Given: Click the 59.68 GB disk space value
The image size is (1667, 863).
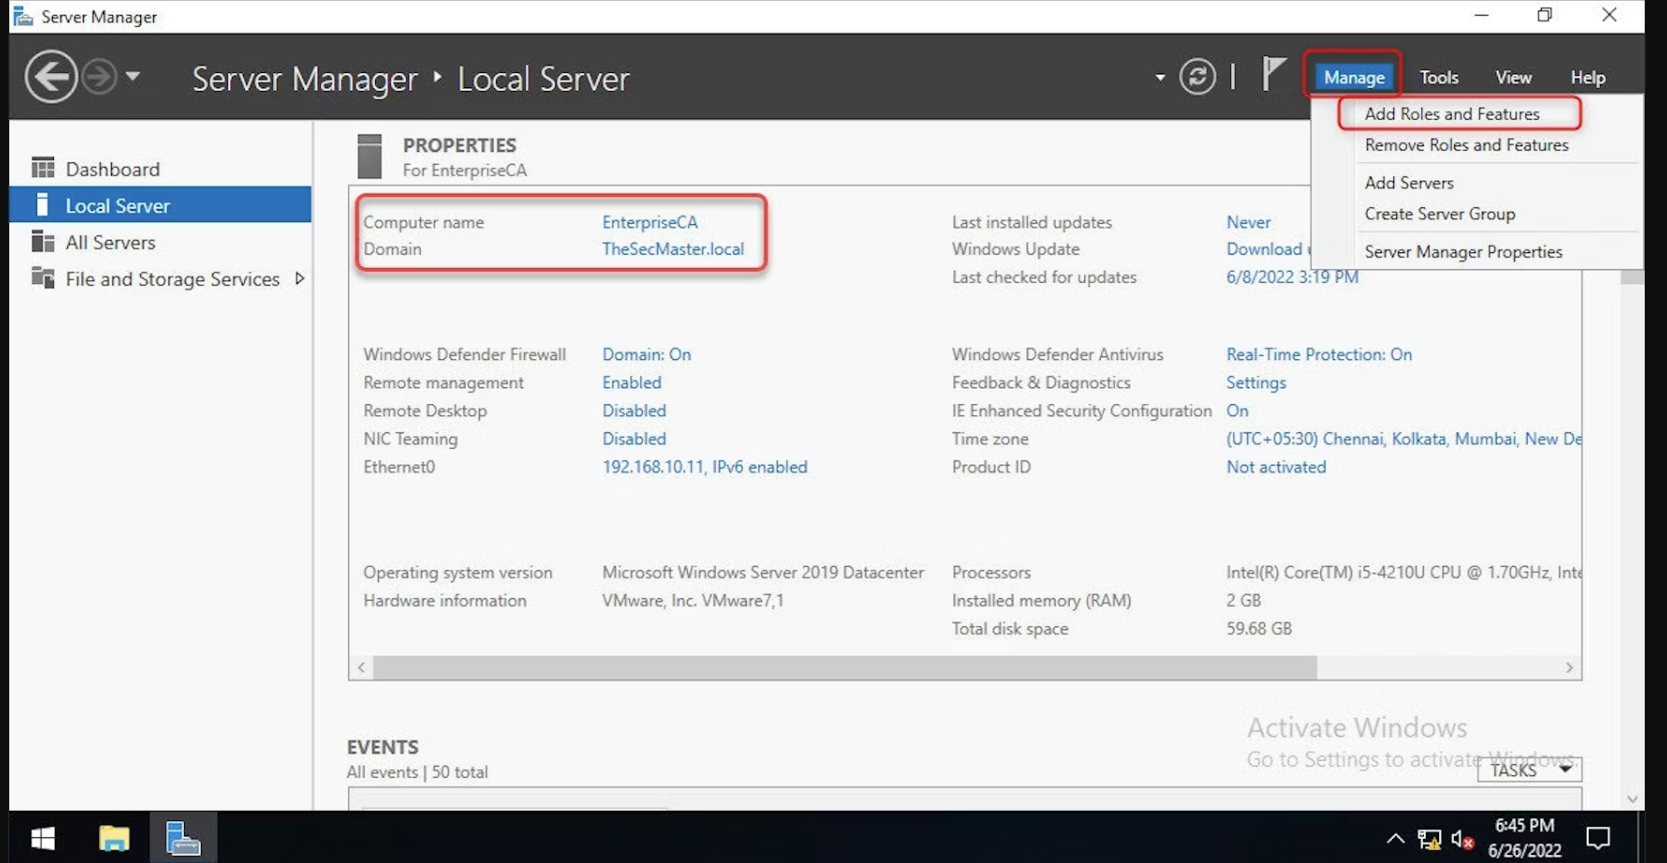Looking at the screenshot, I should (x=1259, y=629).
